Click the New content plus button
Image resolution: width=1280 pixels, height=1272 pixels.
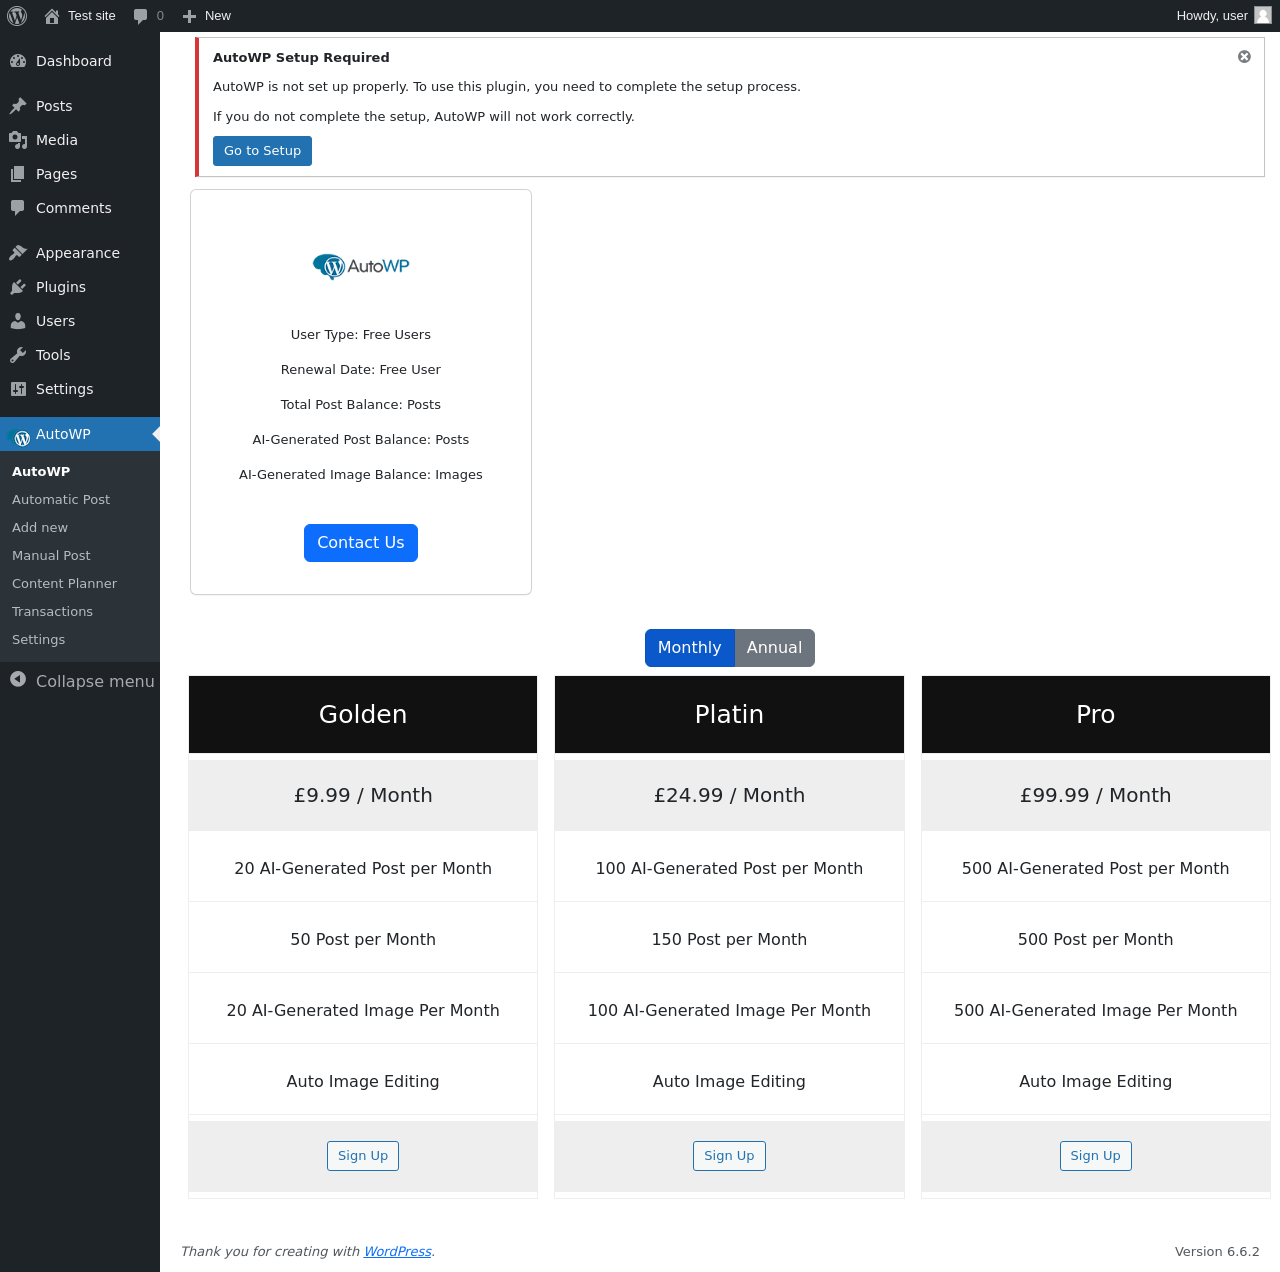tap(207, 16)
